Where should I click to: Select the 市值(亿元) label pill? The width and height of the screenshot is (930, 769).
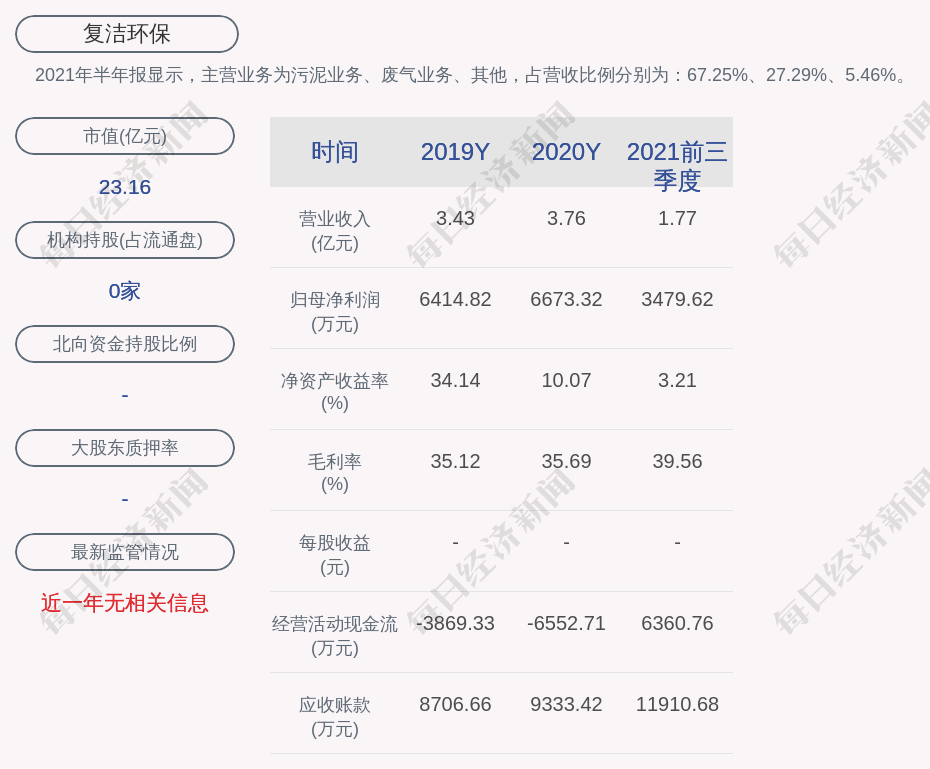pos(125,136)
